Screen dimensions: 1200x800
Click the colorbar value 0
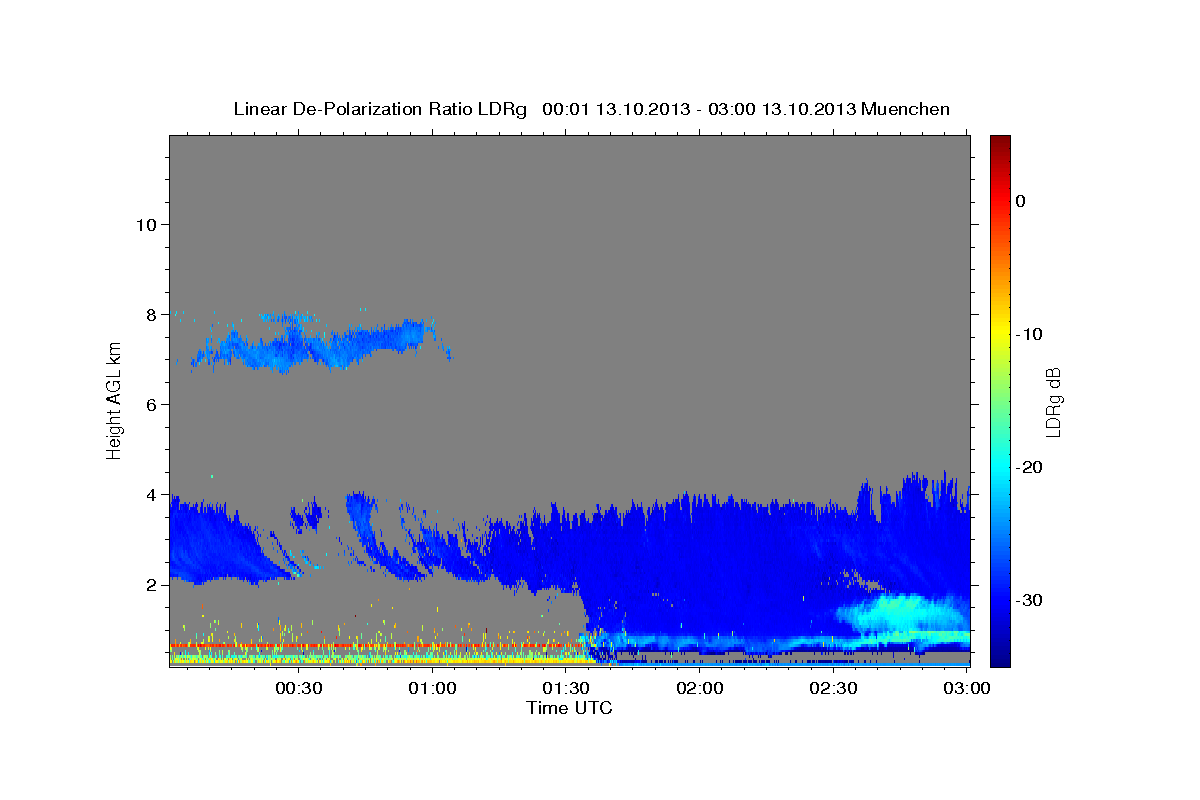tap(1021, 201)
